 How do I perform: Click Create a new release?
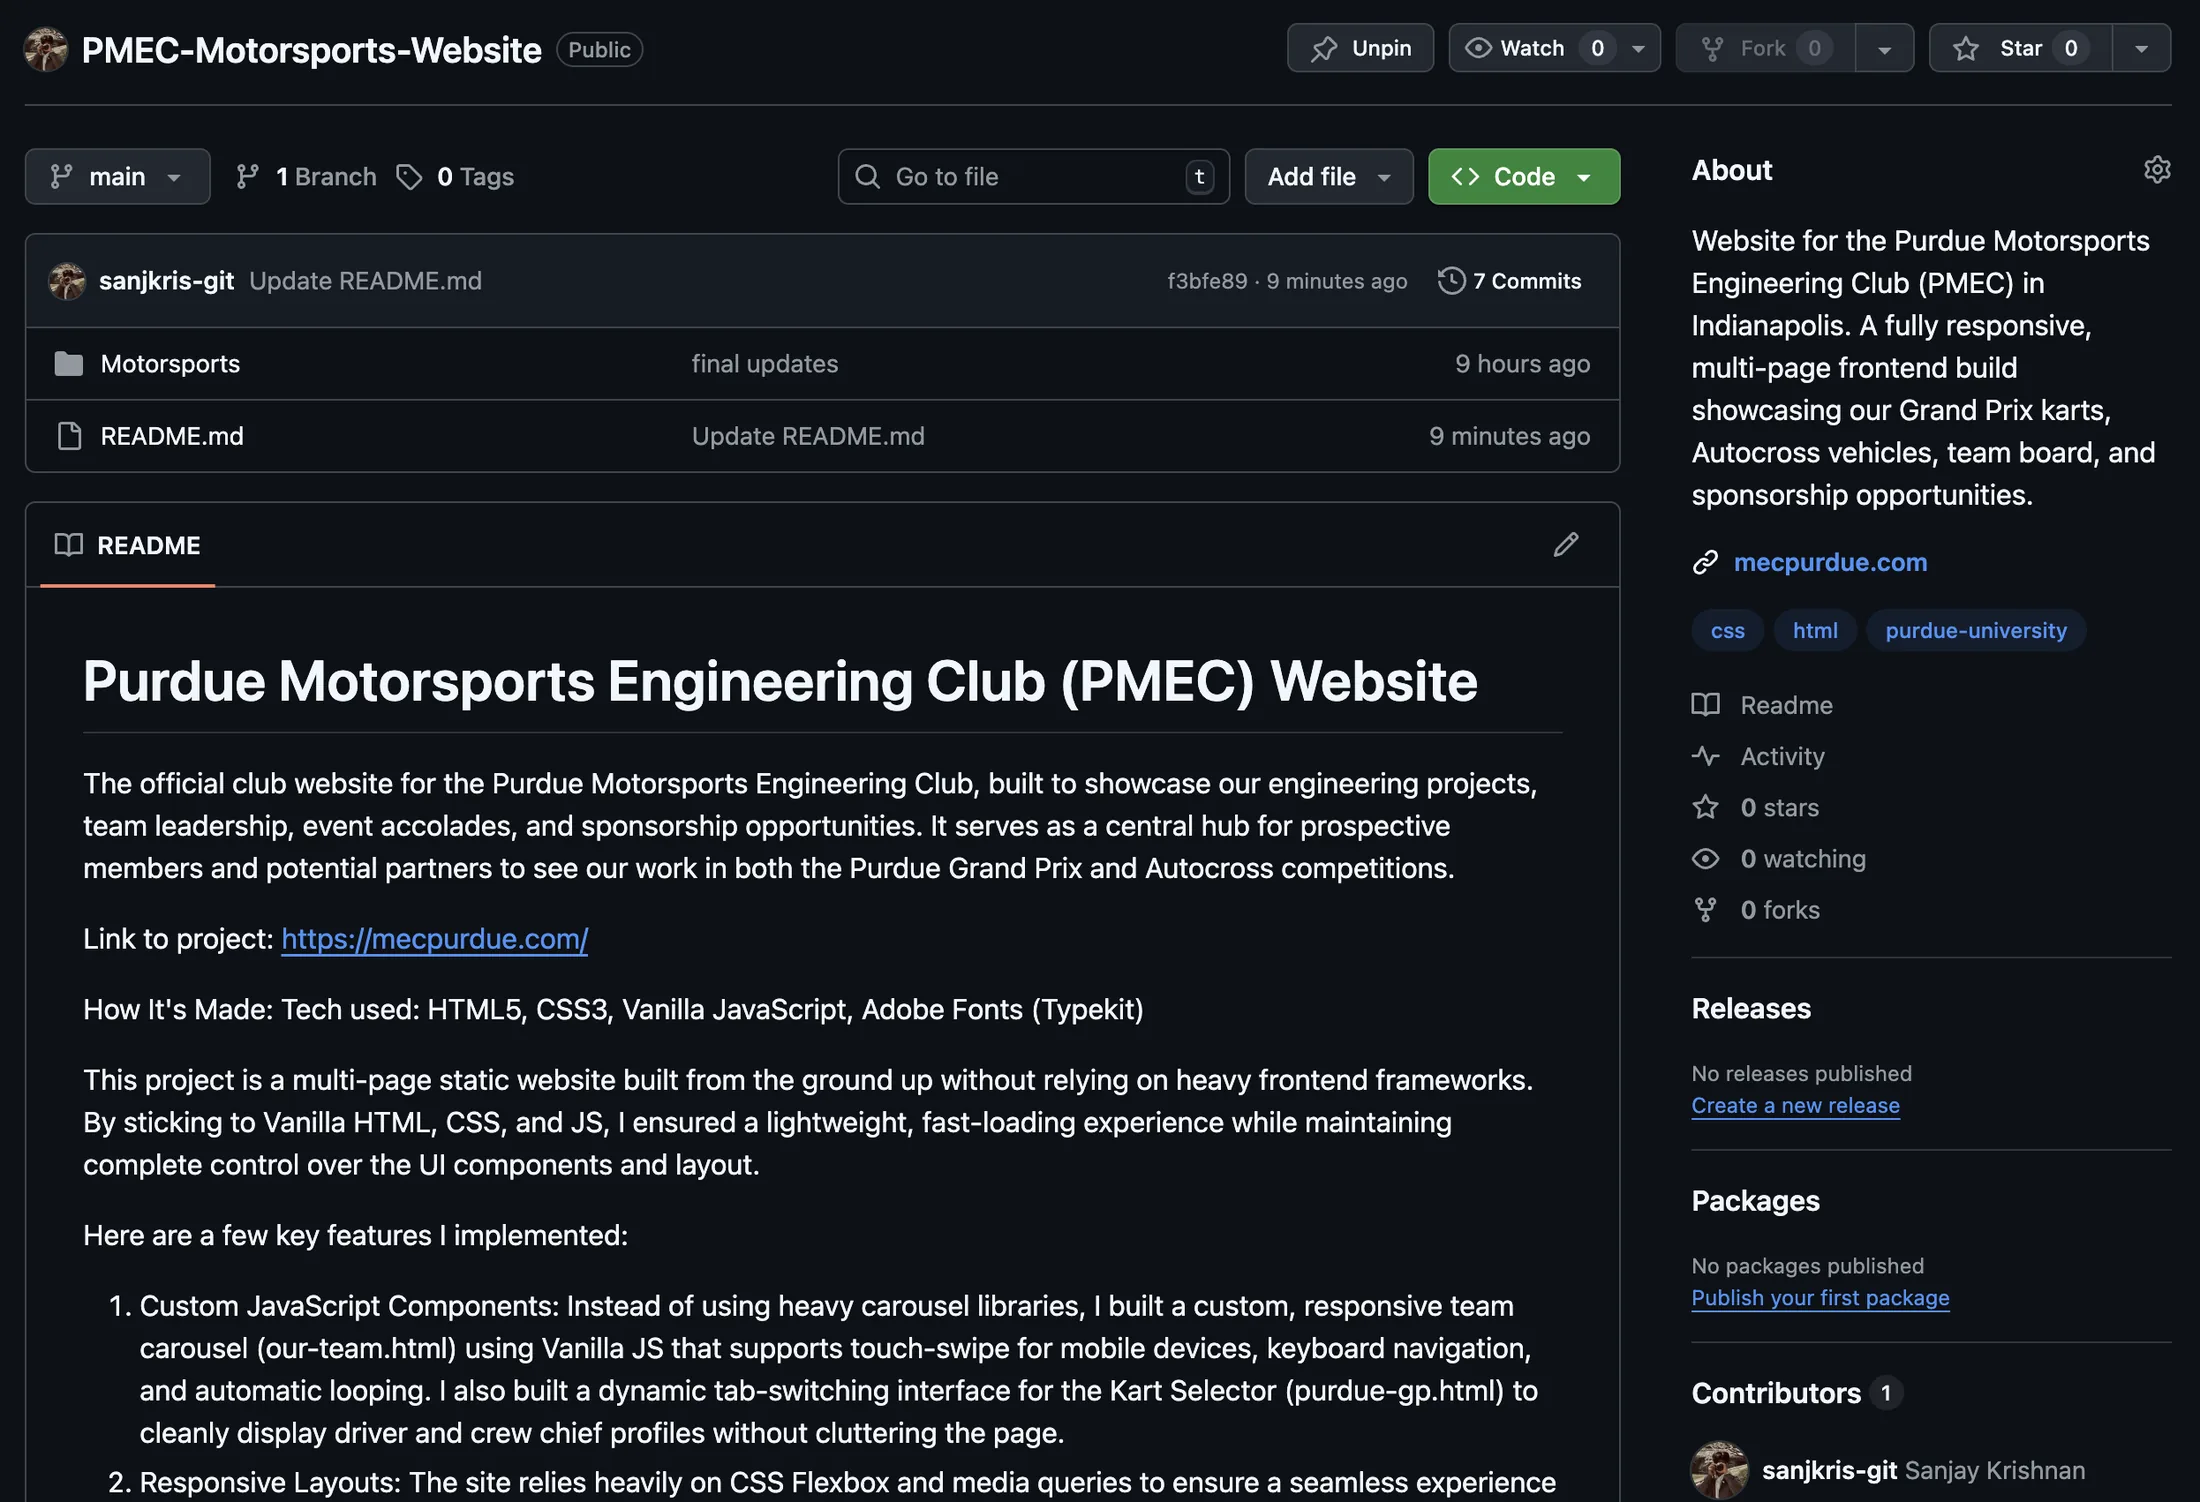1795,1105
